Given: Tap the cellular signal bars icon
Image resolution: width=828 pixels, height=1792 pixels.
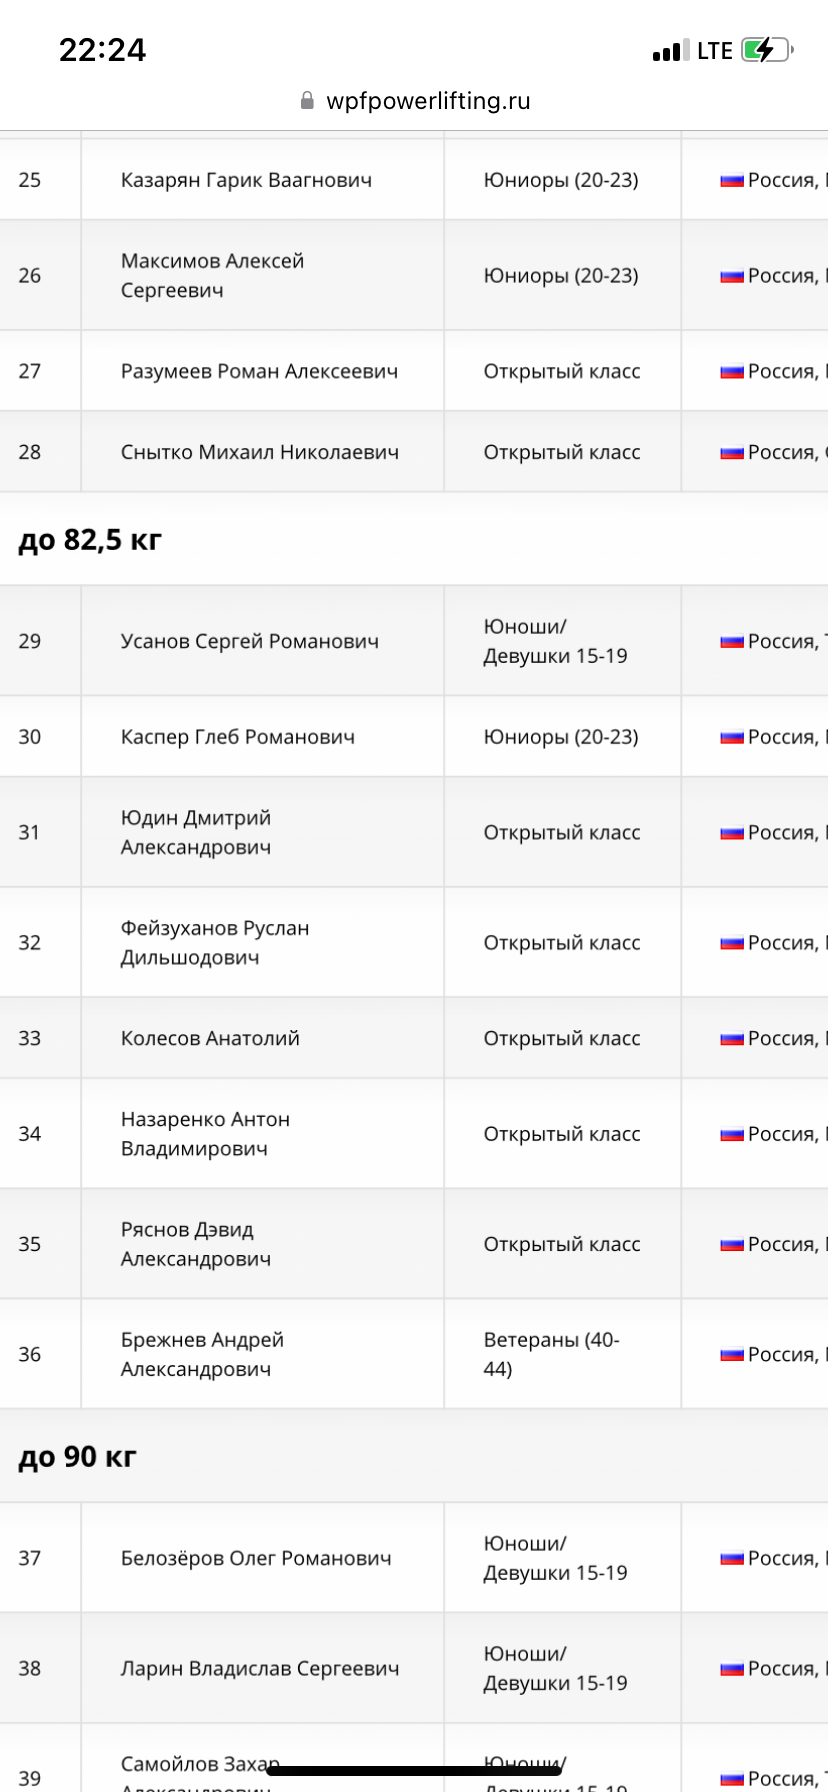Looking at the screenshot, I should coord(671,50).
